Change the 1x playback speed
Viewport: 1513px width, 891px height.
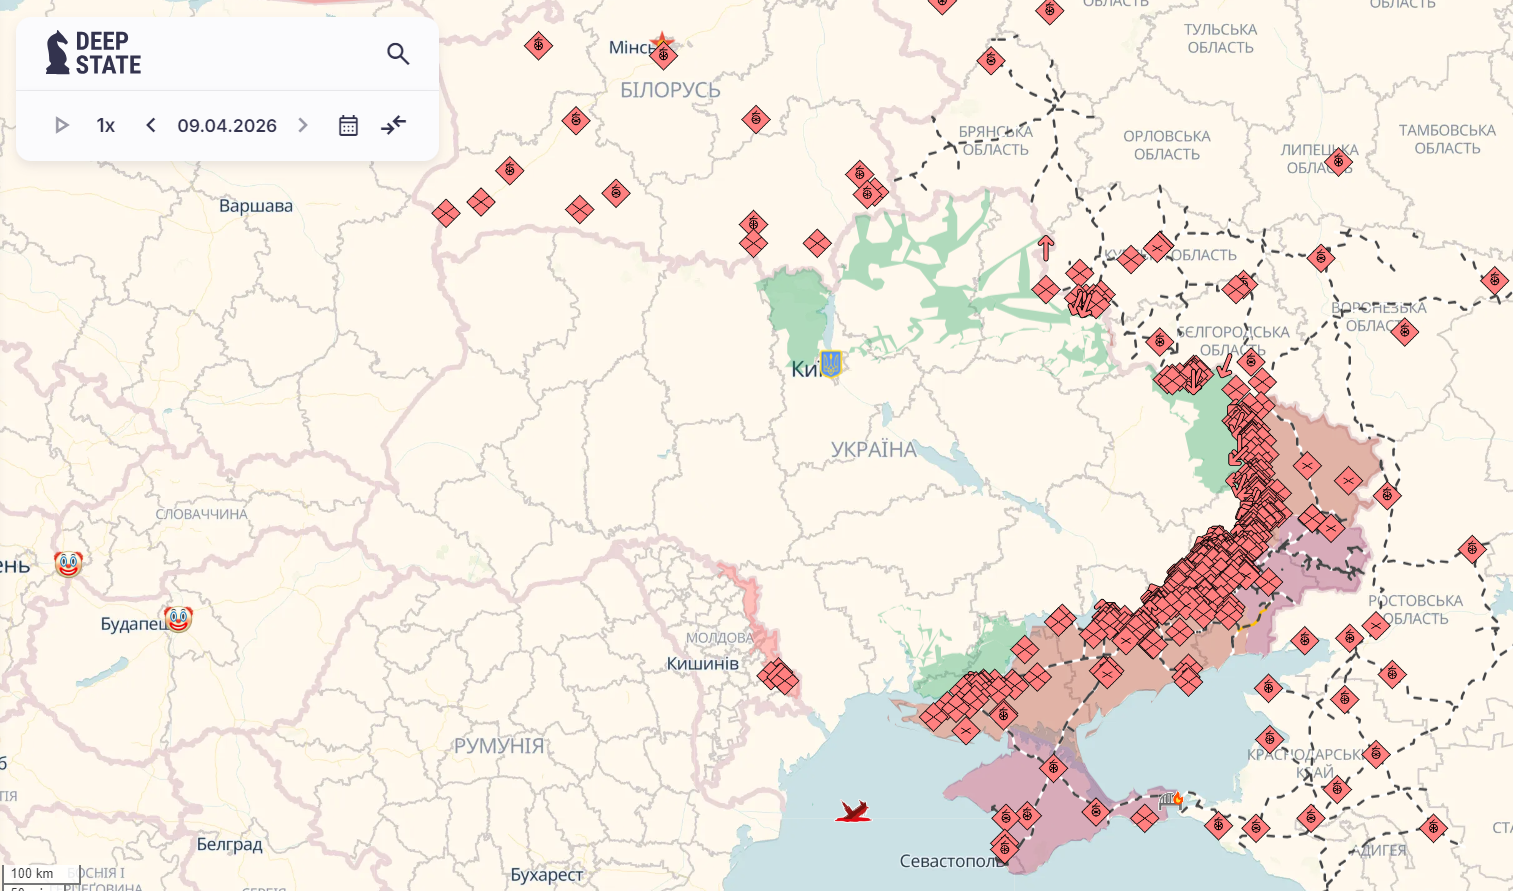(x=106, y=125)
